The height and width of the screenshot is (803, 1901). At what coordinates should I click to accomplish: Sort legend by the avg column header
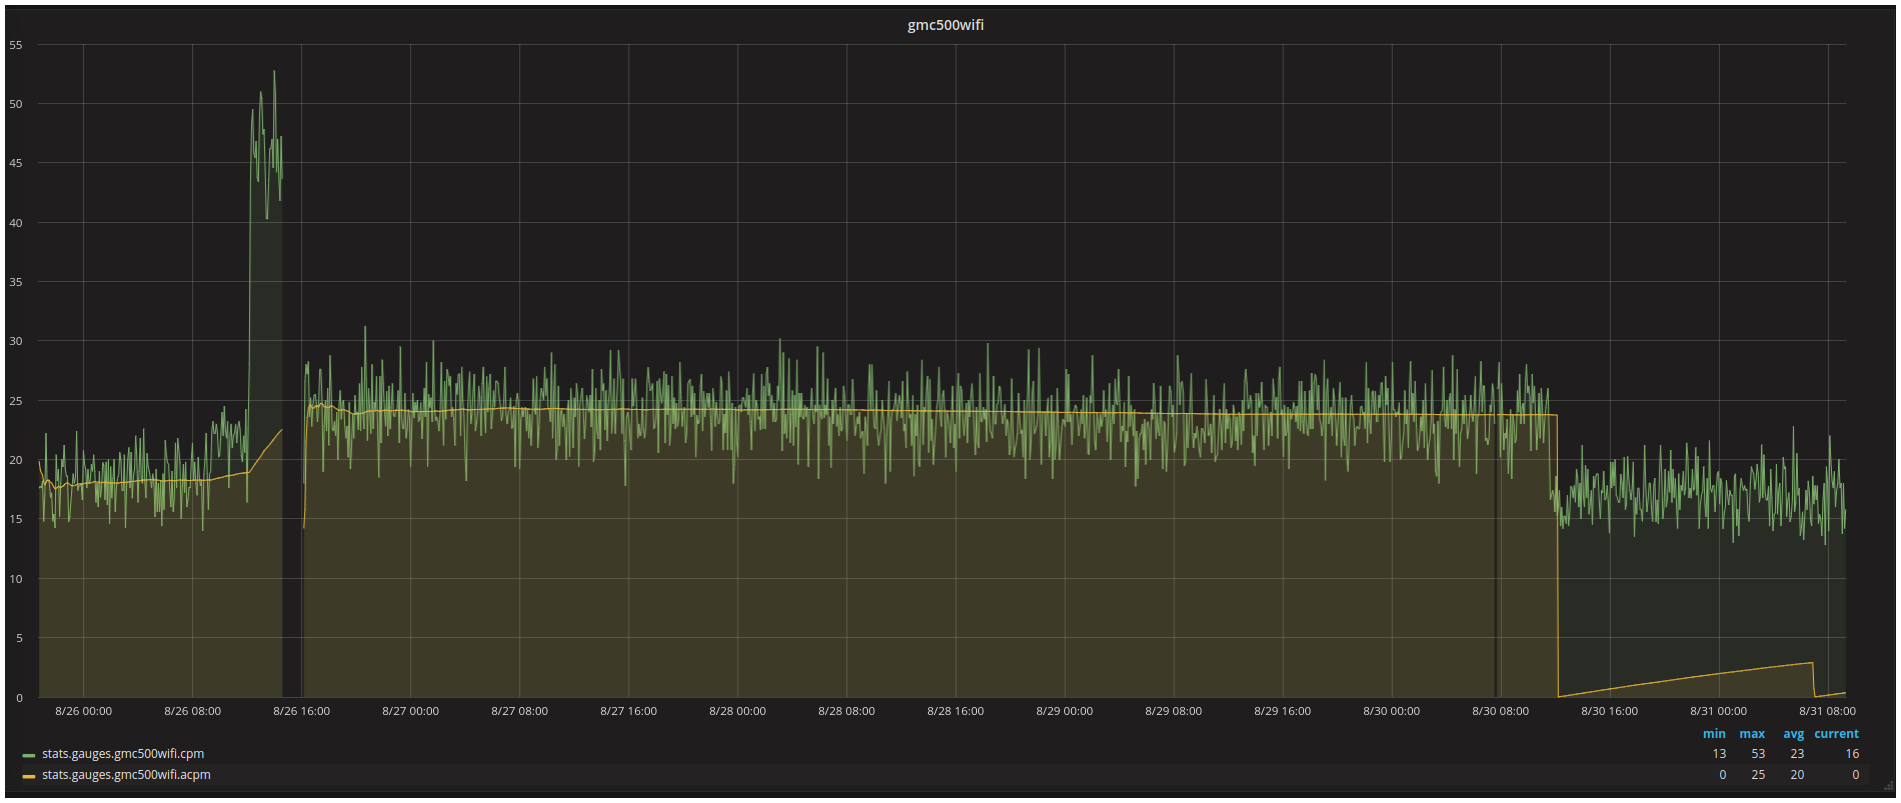tap(1794, 734)
